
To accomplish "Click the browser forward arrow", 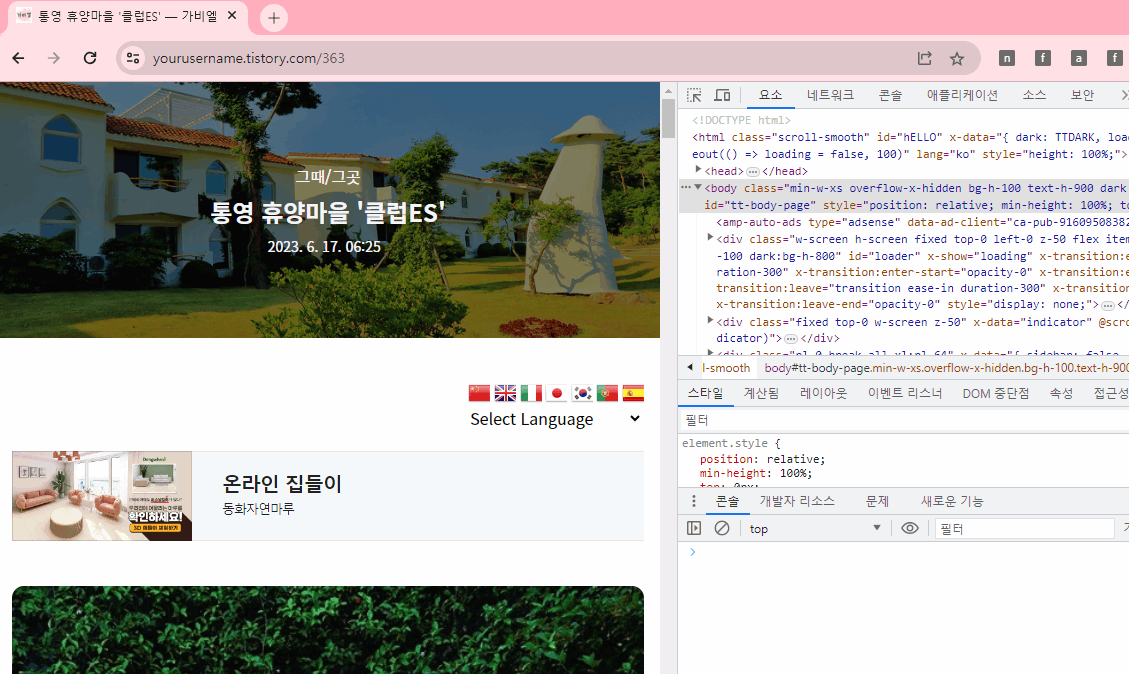I will point(54,58).
